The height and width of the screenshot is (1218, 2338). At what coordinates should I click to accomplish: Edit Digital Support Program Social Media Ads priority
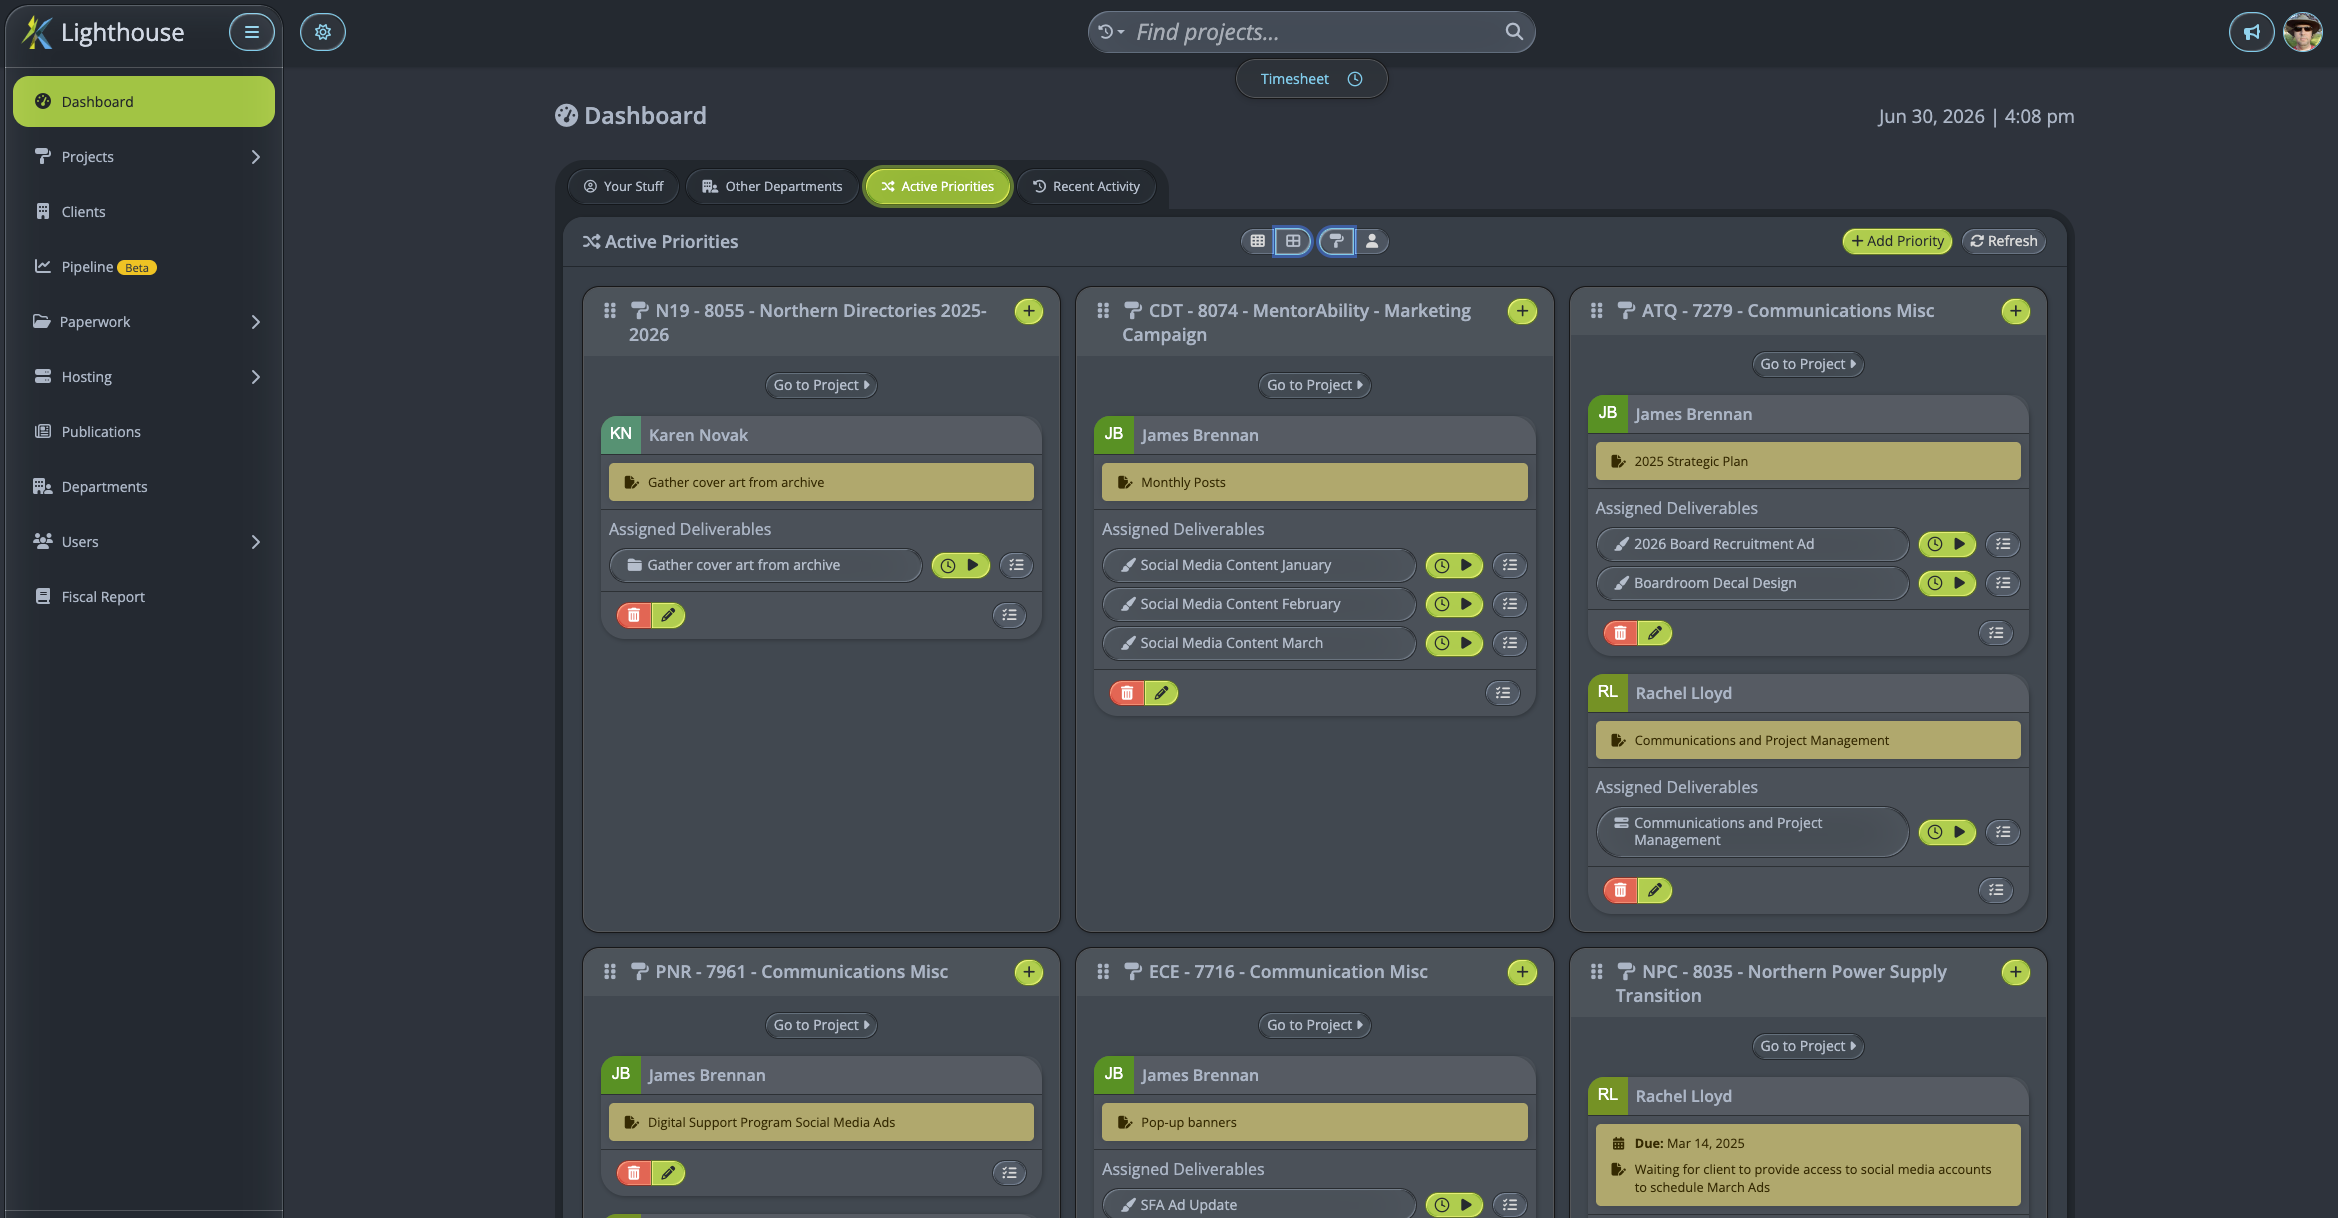[x=668, y=1173]
